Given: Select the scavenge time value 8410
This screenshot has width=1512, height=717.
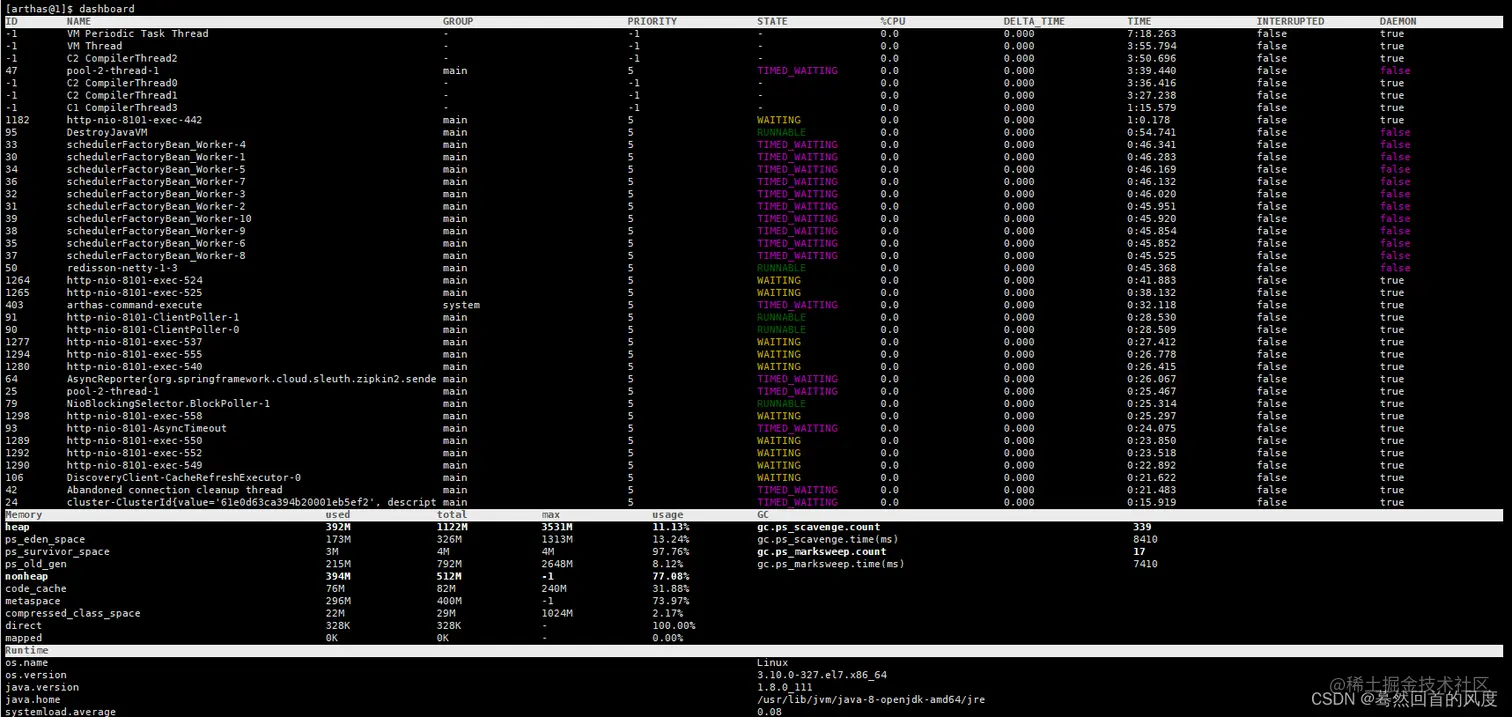Looking at the screenshot, I should [1145, 540].
